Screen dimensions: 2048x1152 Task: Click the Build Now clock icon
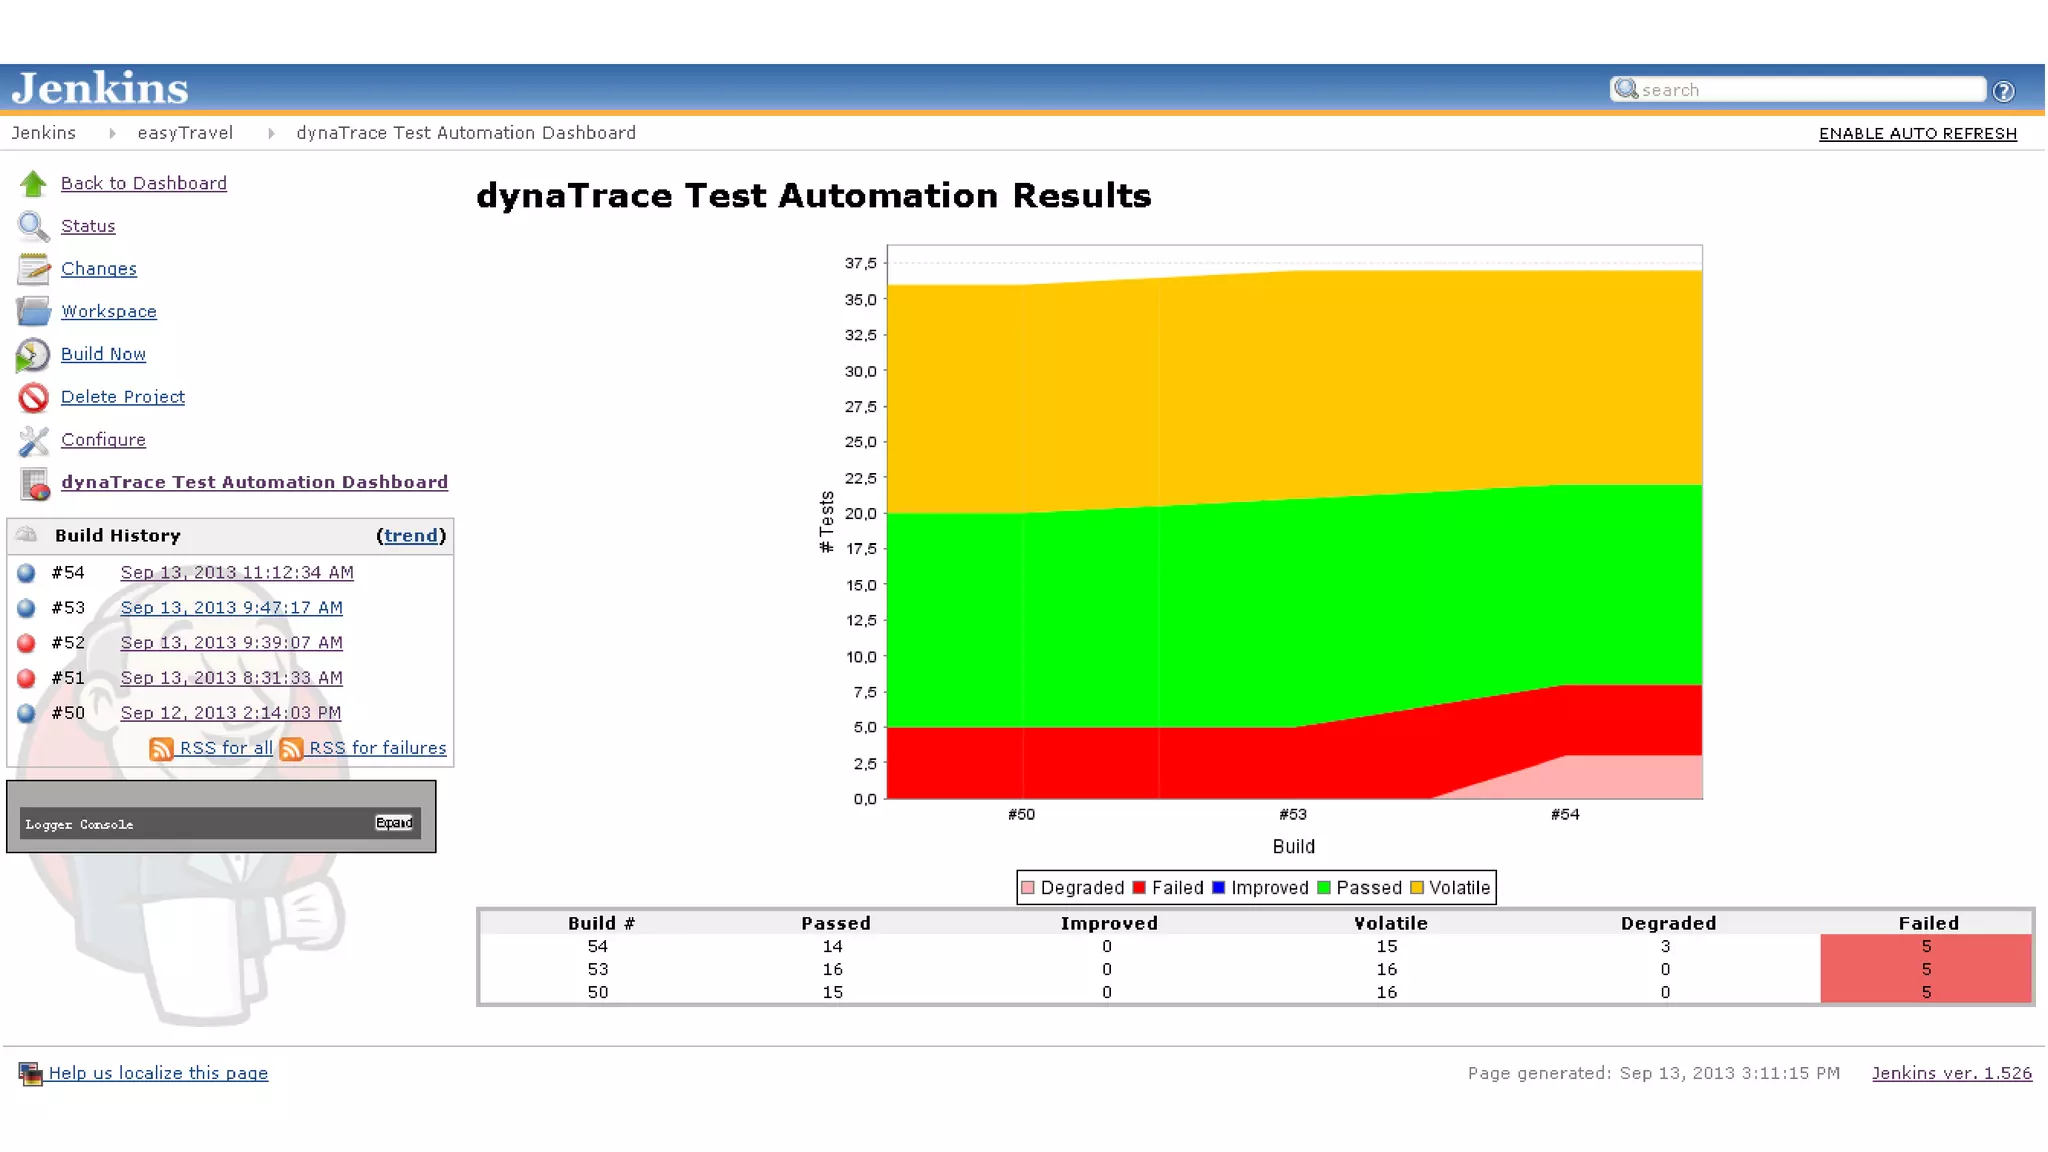click(x=33, y=355)
